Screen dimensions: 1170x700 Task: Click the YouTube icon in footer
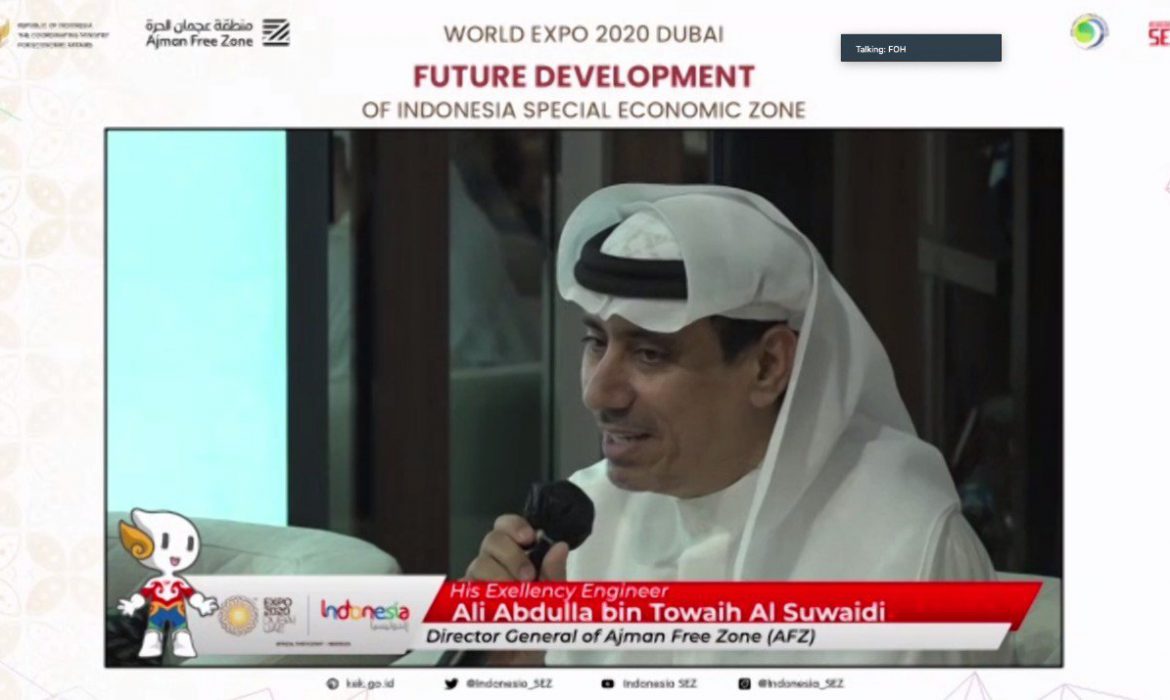(606, 684)
